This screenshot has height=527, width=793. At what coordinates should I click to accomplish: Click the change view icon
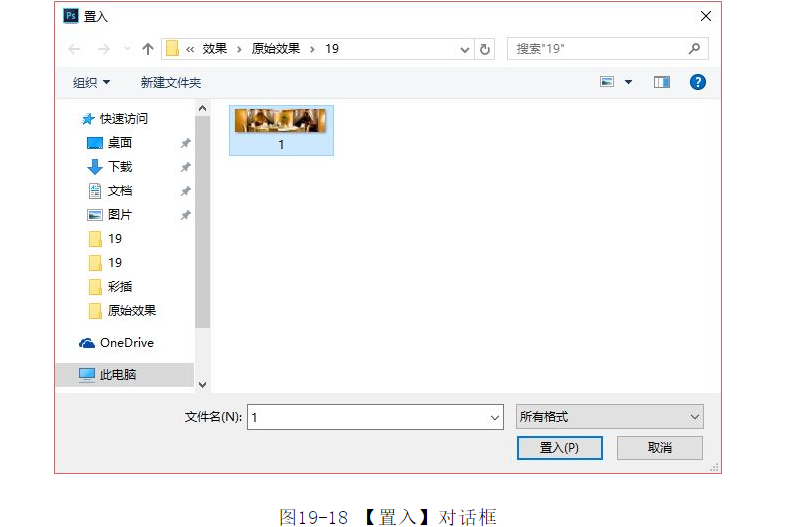tap(607, 82)
